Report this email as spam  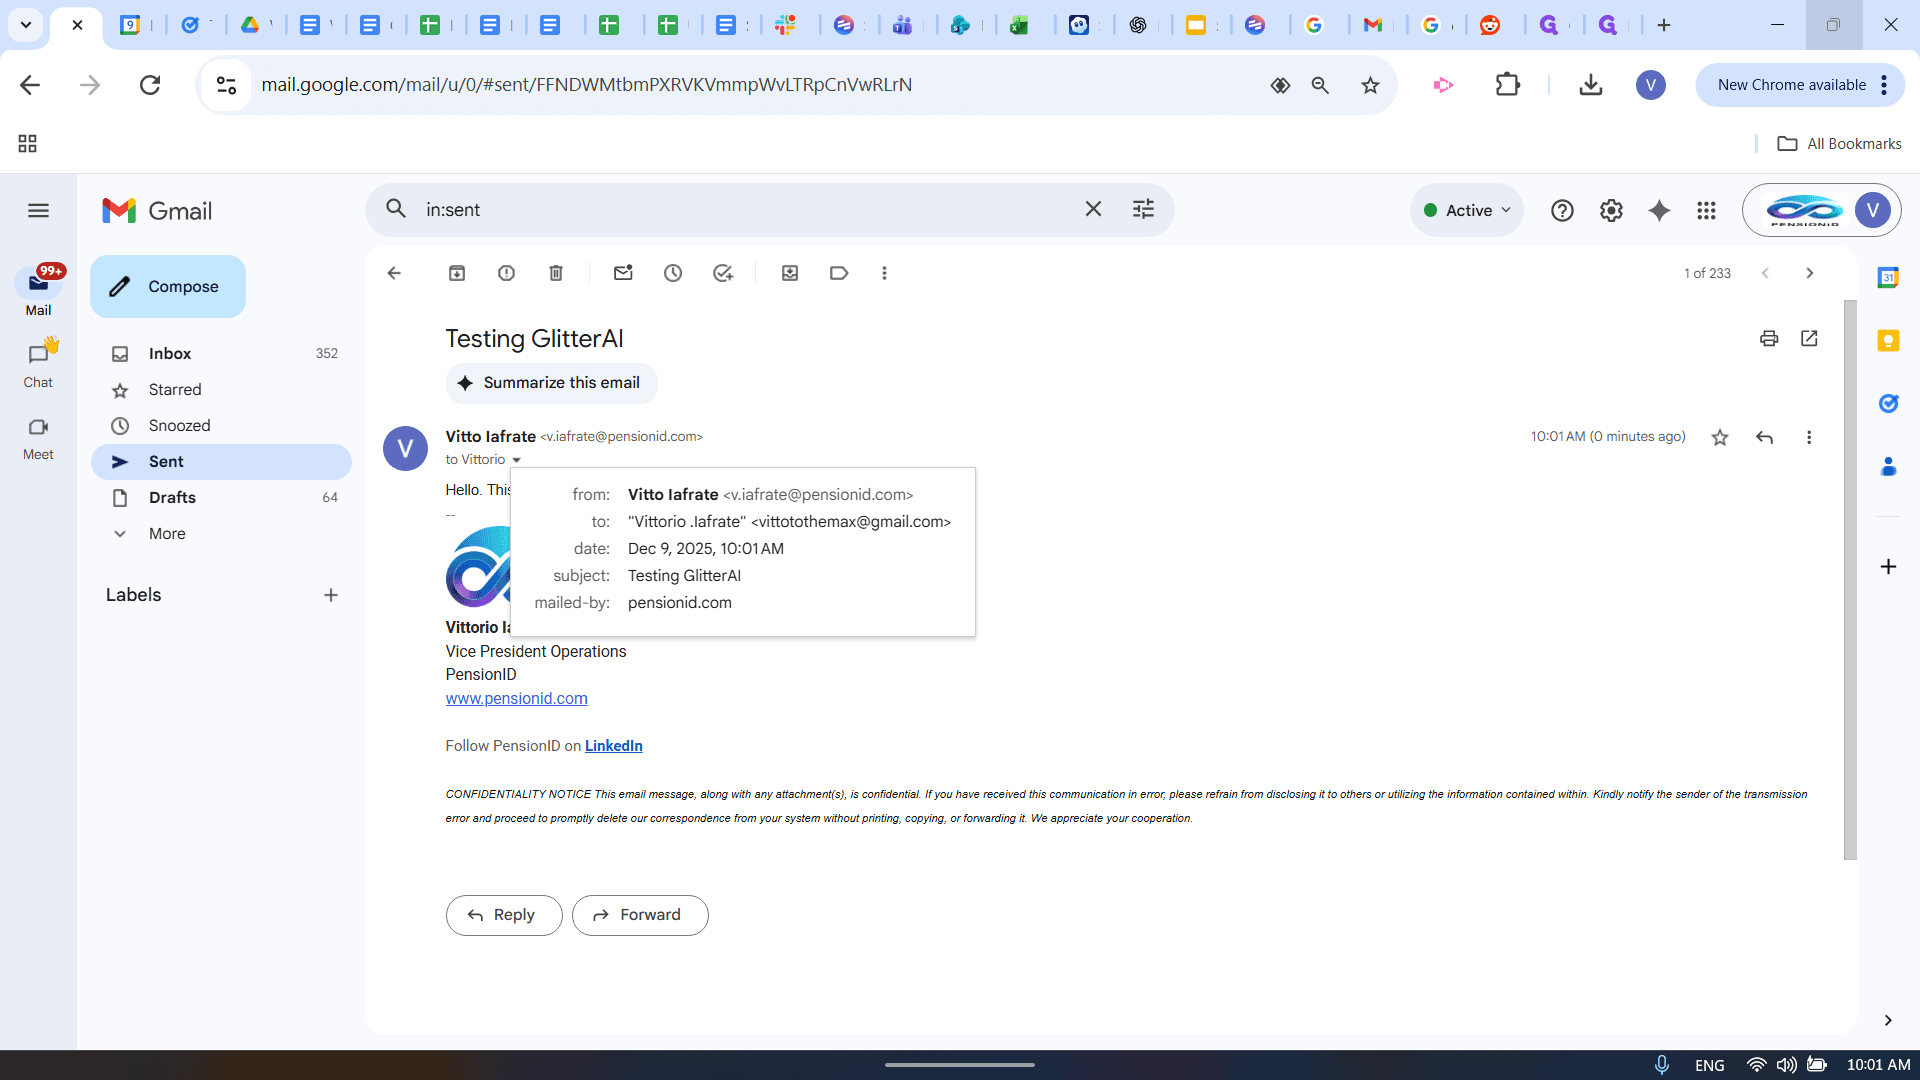(x=507, y=273)
